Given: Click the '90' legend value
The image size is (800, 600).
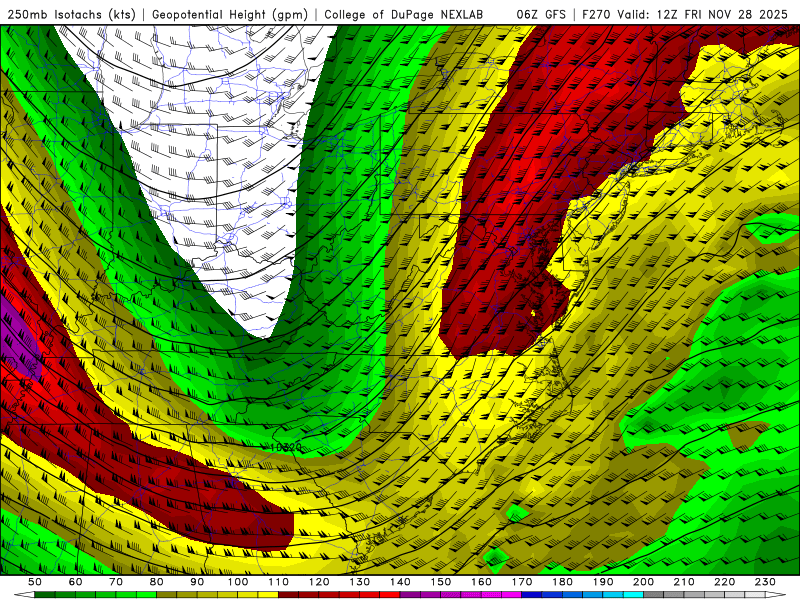Looking at the screenshot, I should (197, 582).
